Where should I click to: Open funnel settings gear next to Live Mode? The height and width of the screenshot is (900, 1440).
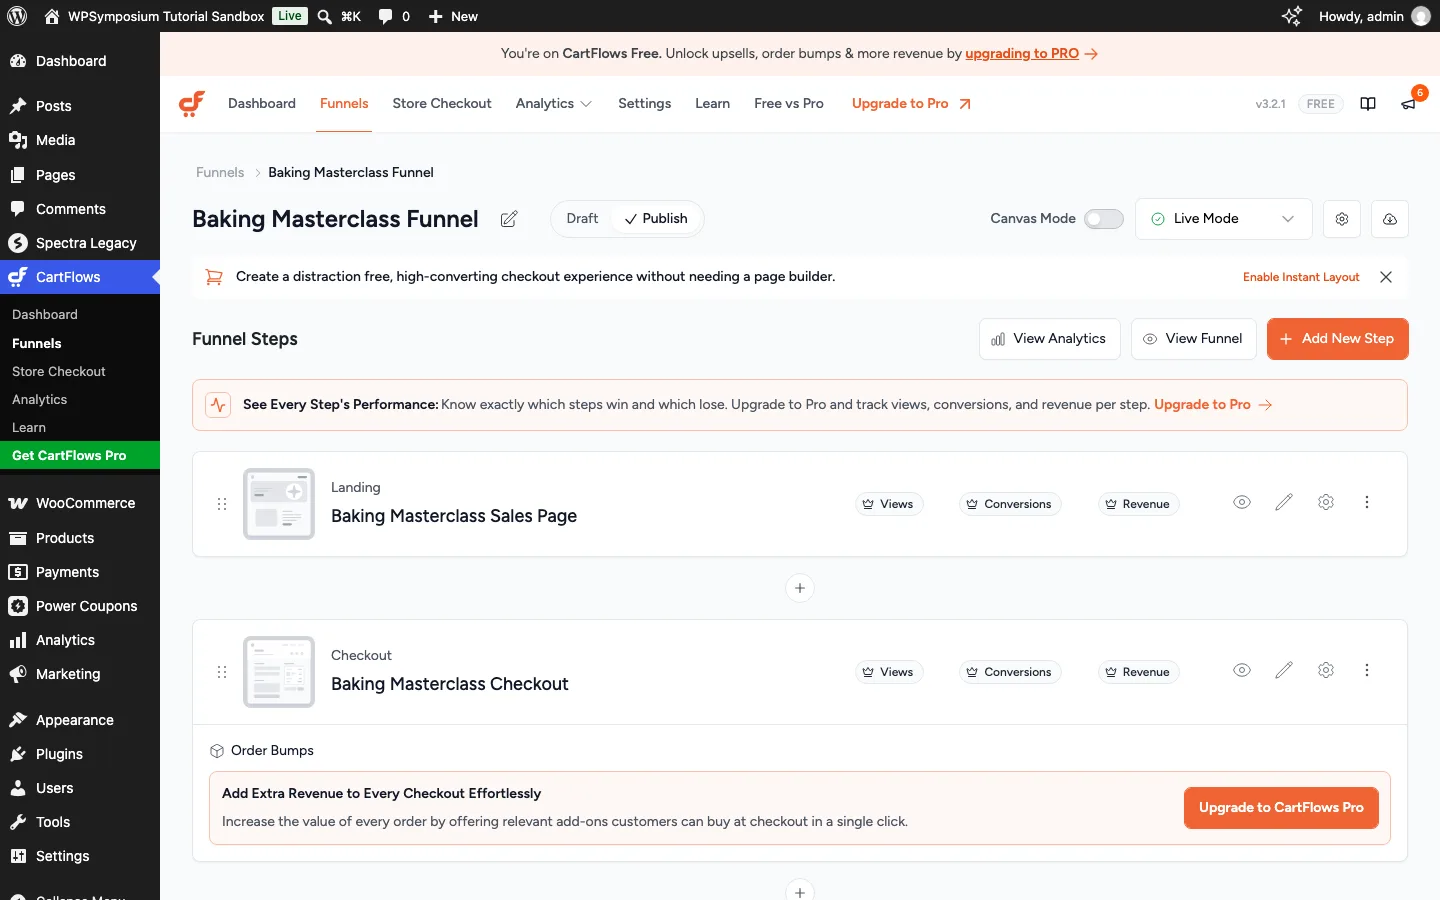(x=1342, y=219)
